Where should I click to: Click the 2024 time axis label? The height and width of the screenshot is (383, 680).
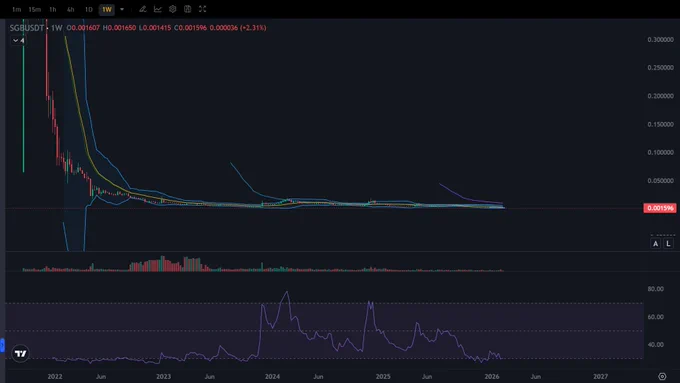[x=272, y=376]
